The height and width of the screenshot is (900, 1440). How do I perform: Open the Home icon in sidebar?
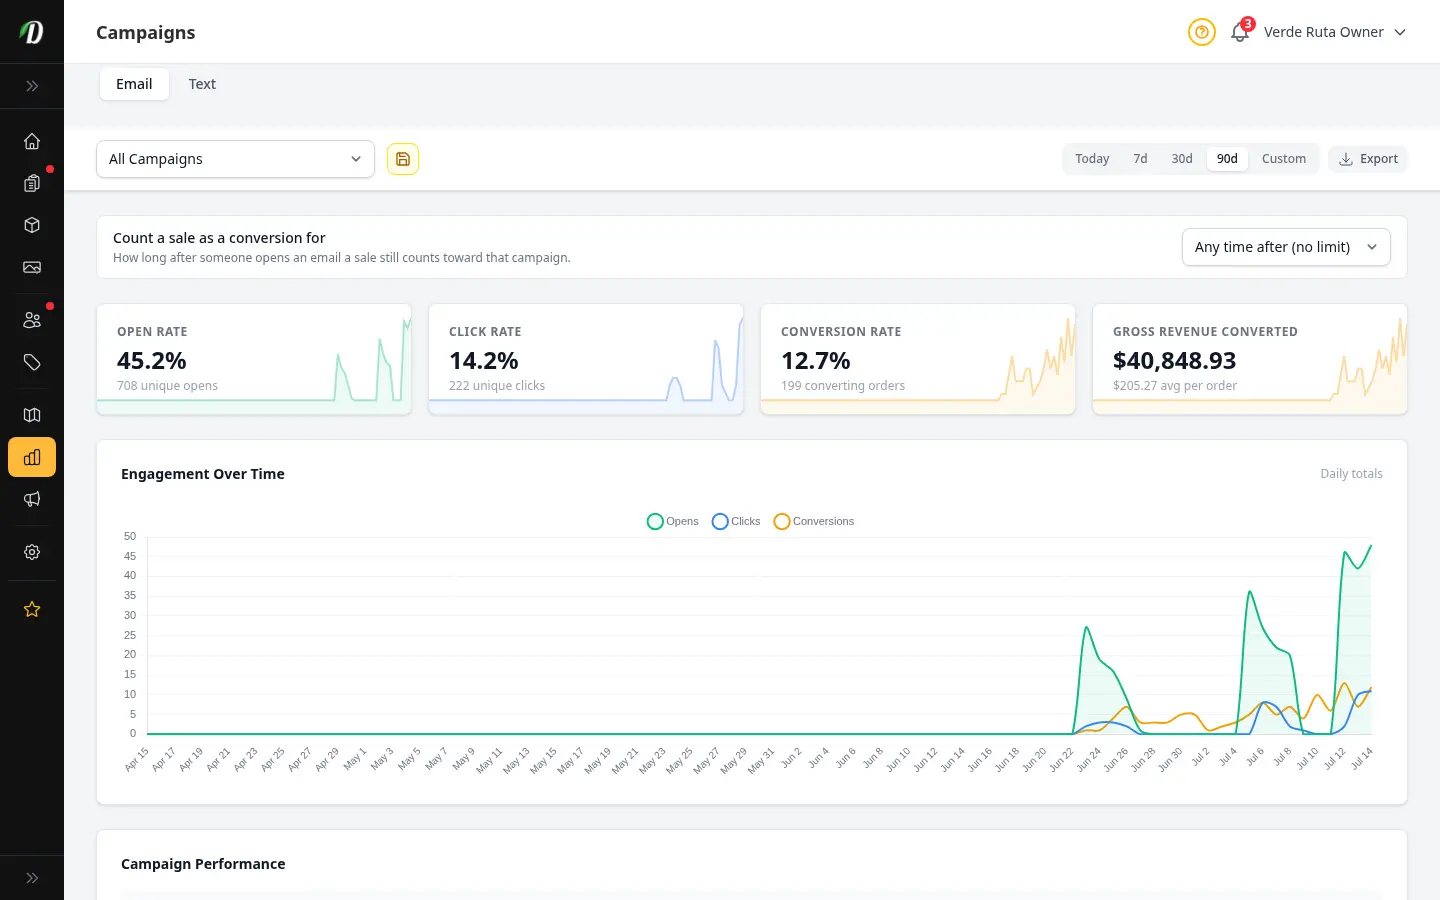32,141
